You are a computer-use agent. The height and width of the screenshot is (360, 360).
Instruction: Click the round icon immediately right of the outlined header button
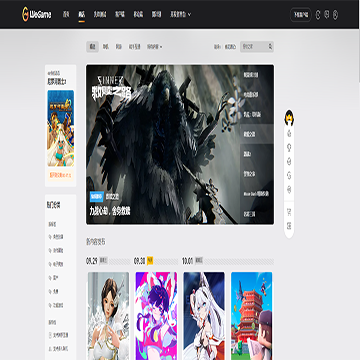coord(318,15)
